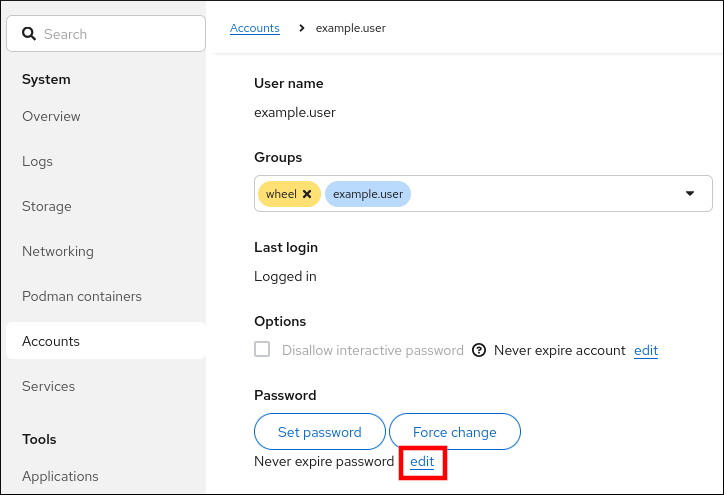The height and width of the screenshot is (495, 724).
Task: Open the Overview page
Action: (x=51, y=116)
